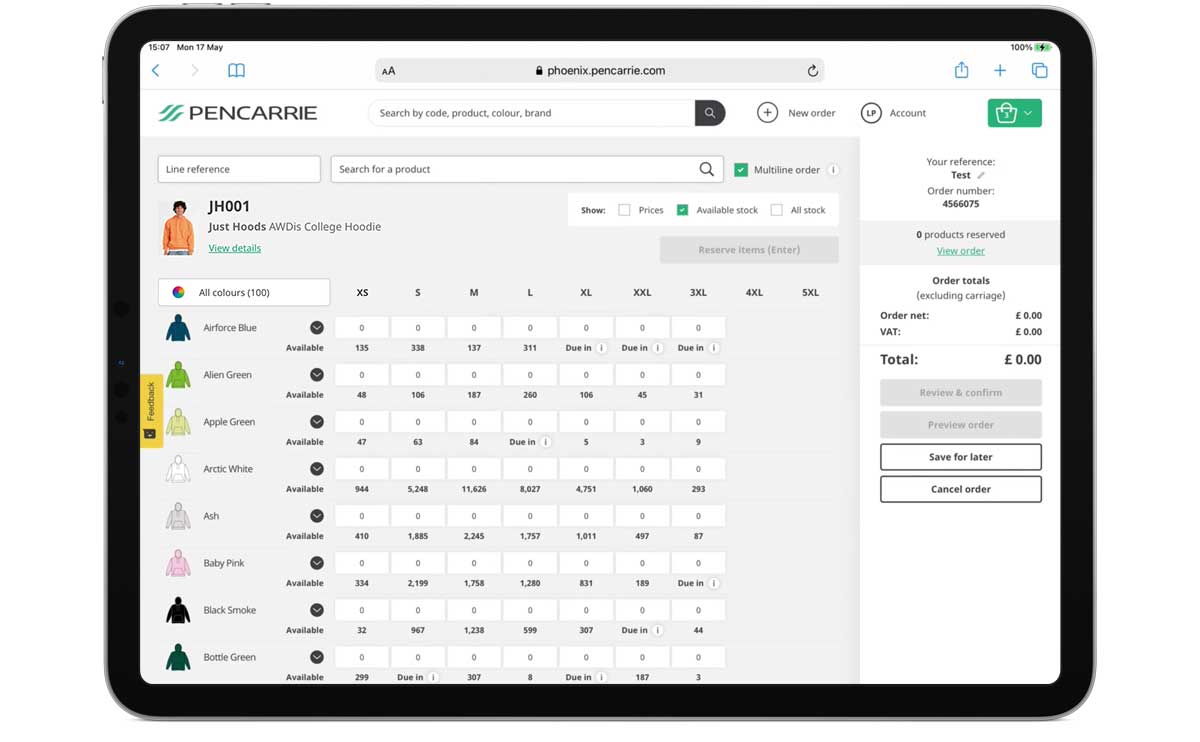Image resolution: width=1200 pixels, height=742 pixels.
Task: Expand the Alien Green row chevron
Action: point(317,375)
